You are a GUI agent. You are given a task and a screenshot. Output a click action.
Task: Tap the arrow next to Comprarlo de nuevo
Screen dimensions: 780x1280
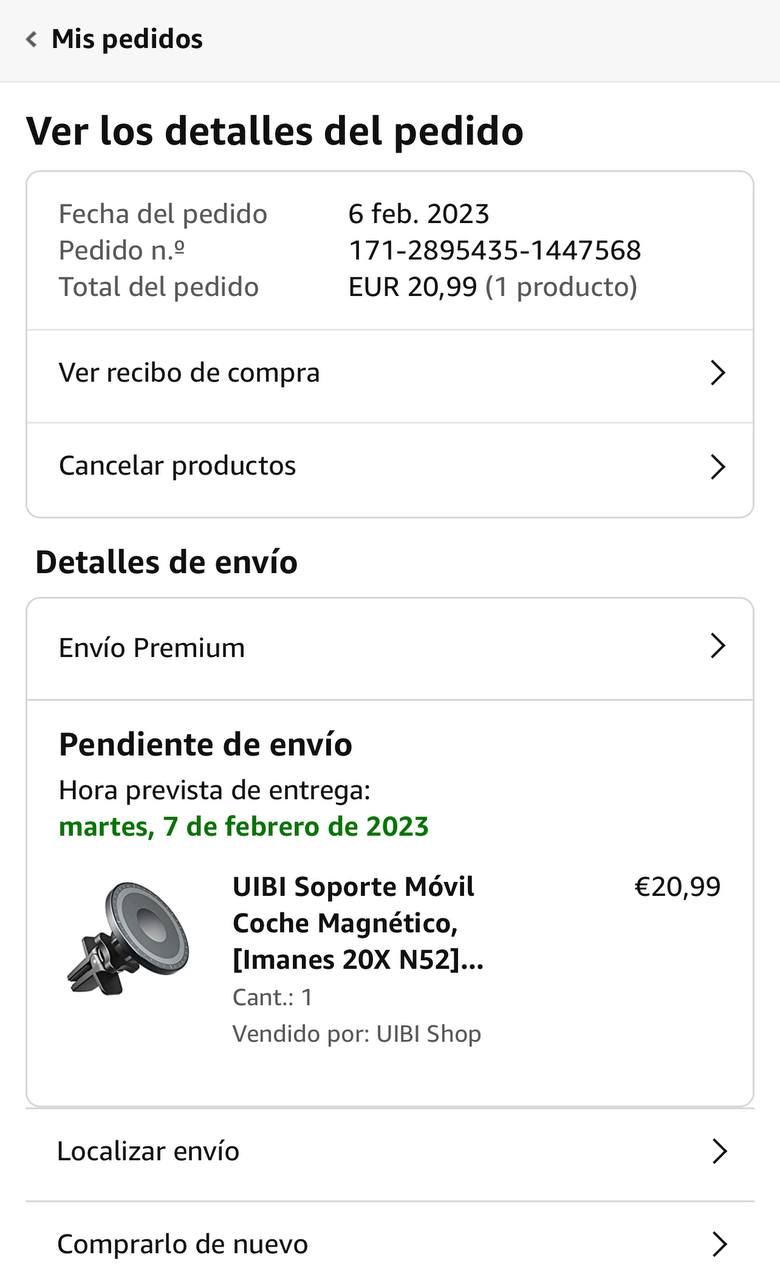[x=718, y=1244]
